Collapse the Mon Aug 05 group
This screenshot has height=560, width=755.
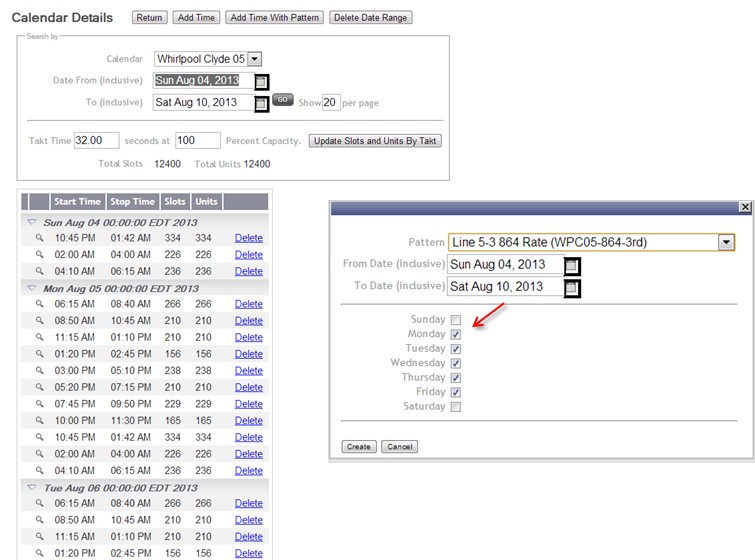point(32,288)
